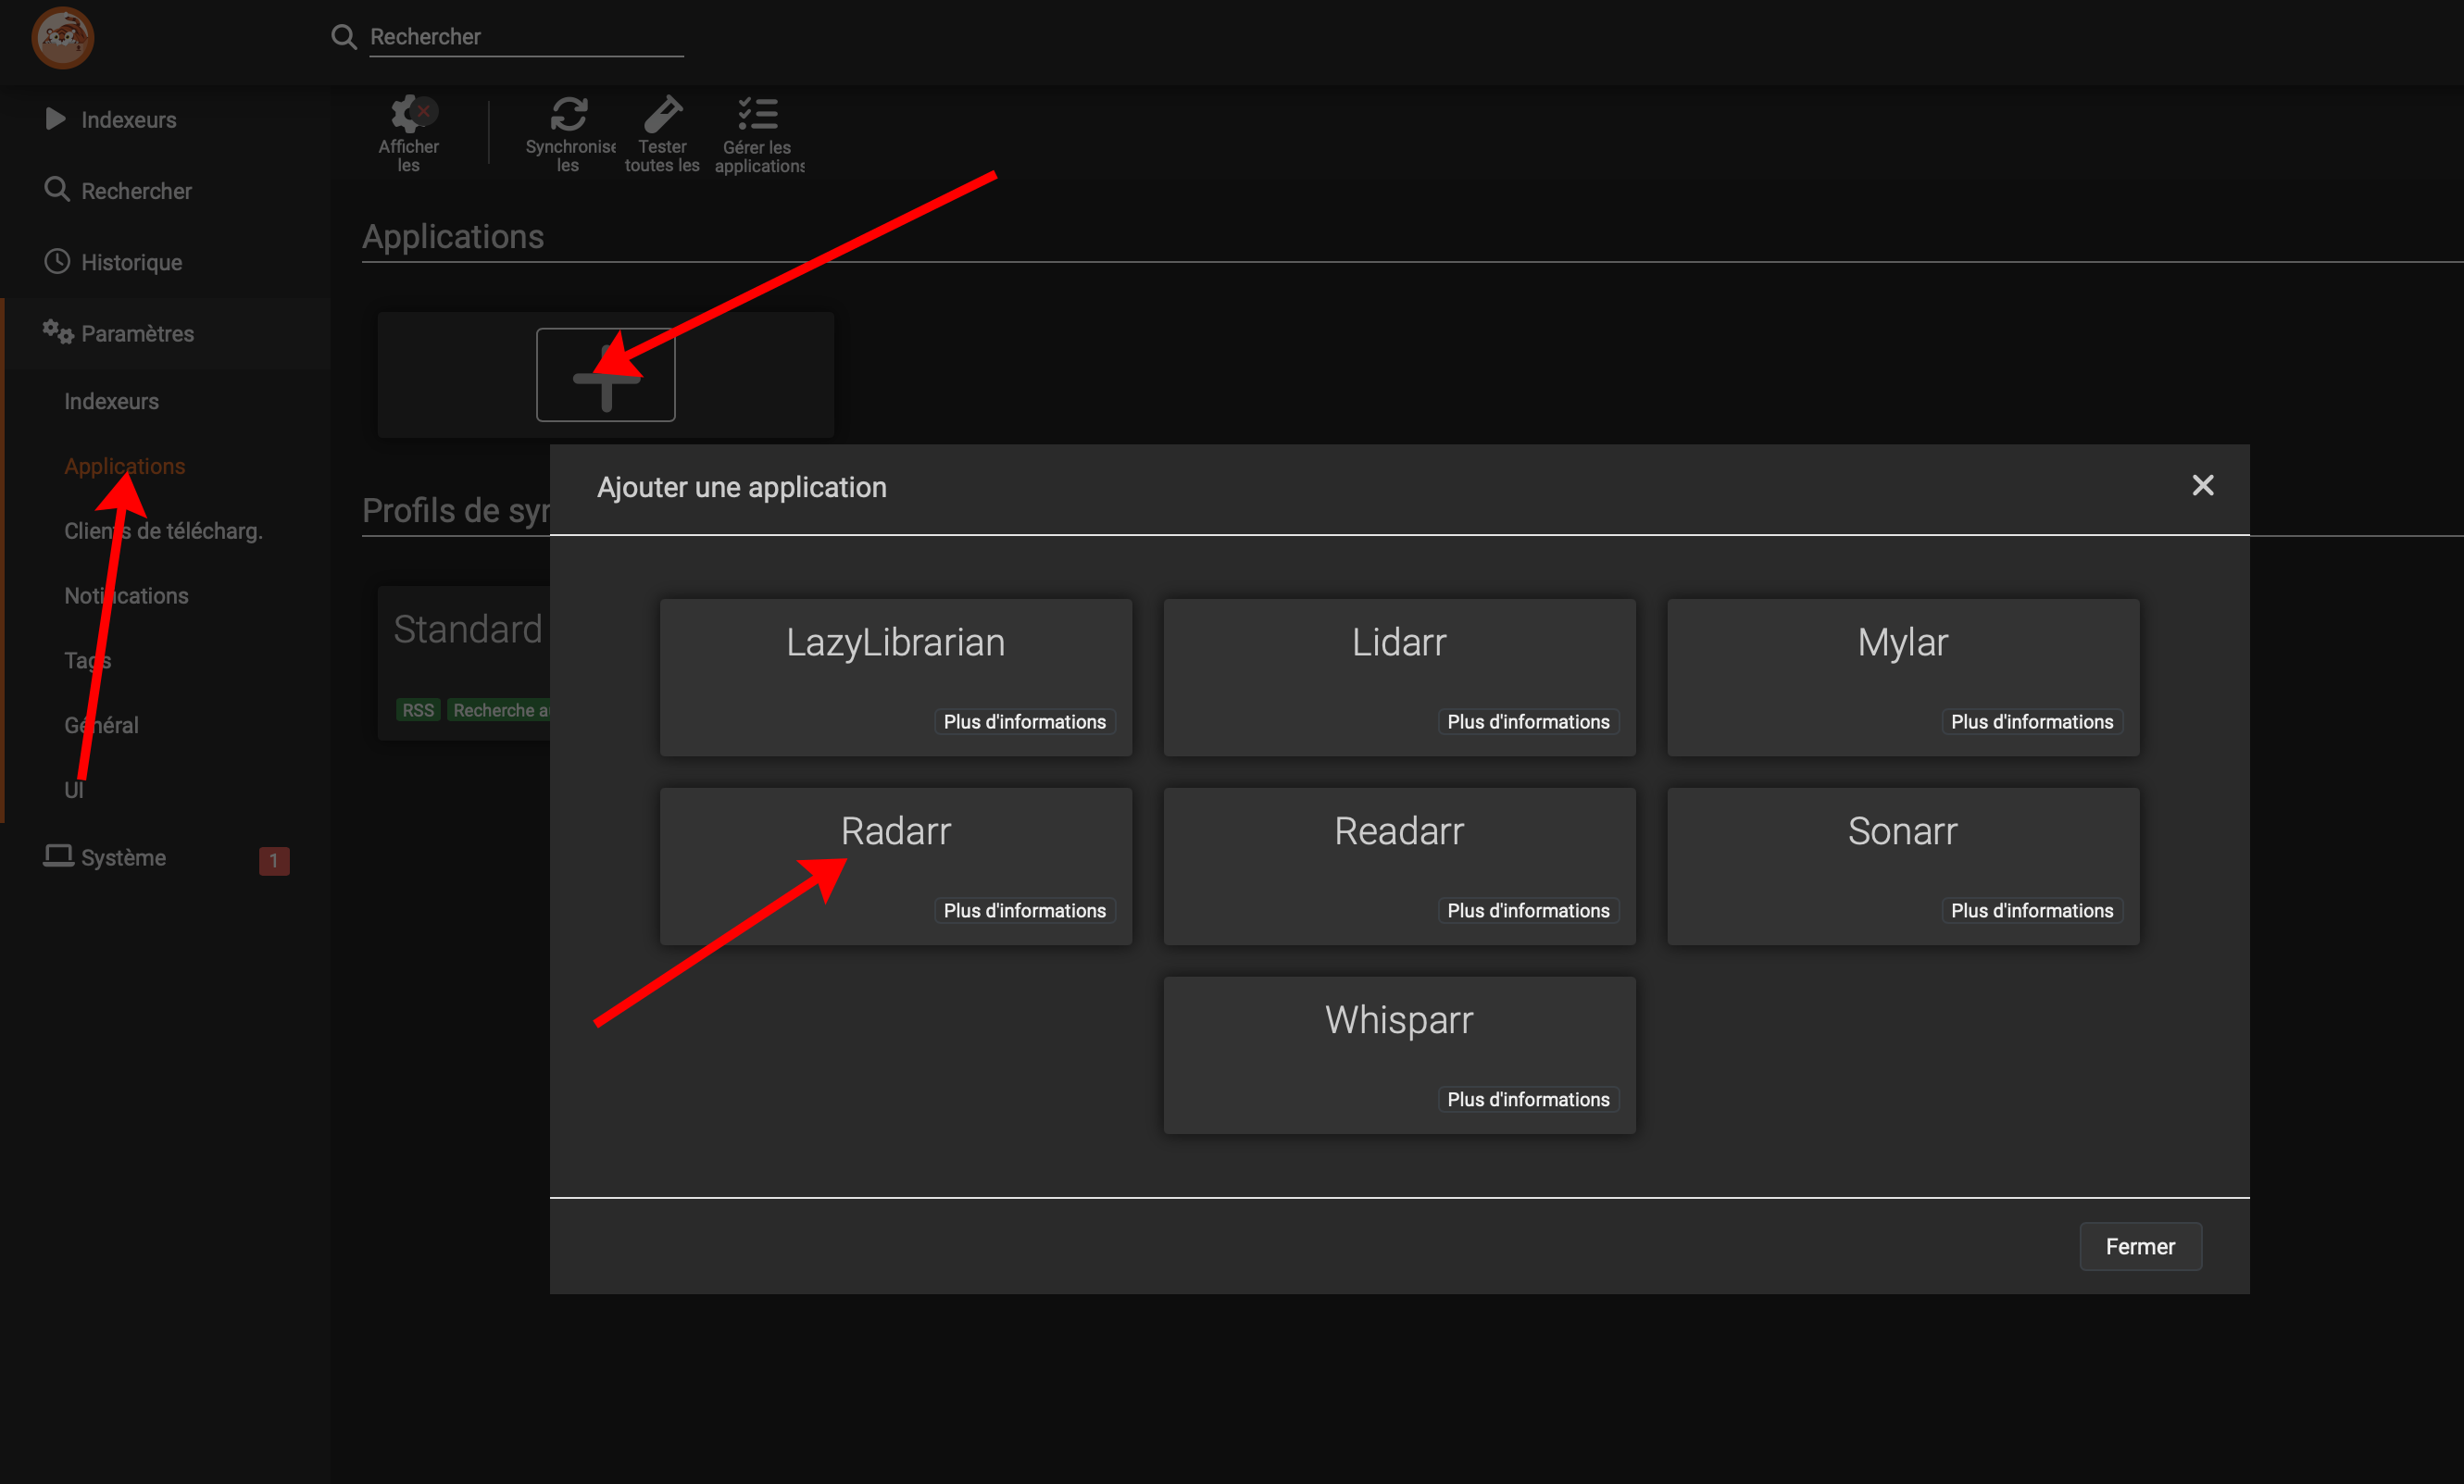
Task: Click the Prowlarr logo icon
Action: point(62,38)
